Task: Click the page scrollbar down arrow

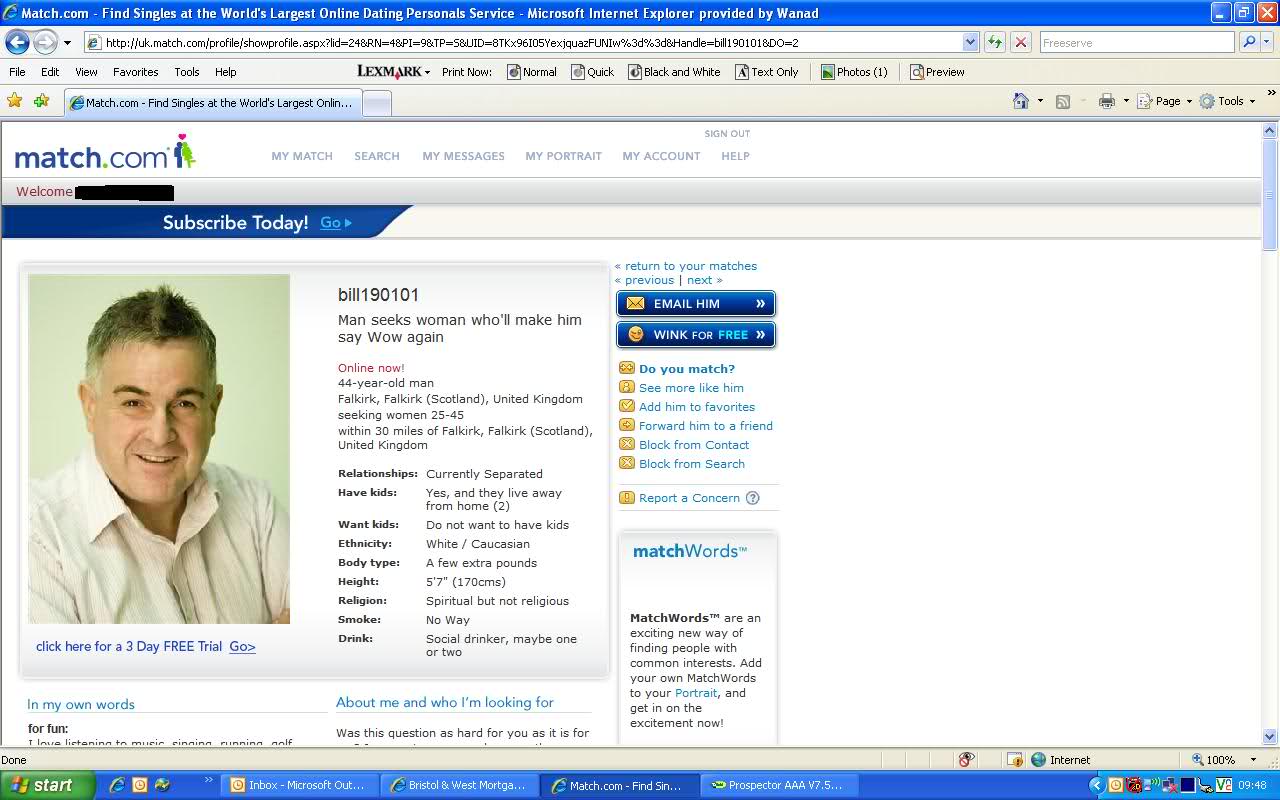Action: pos(1270,737)
